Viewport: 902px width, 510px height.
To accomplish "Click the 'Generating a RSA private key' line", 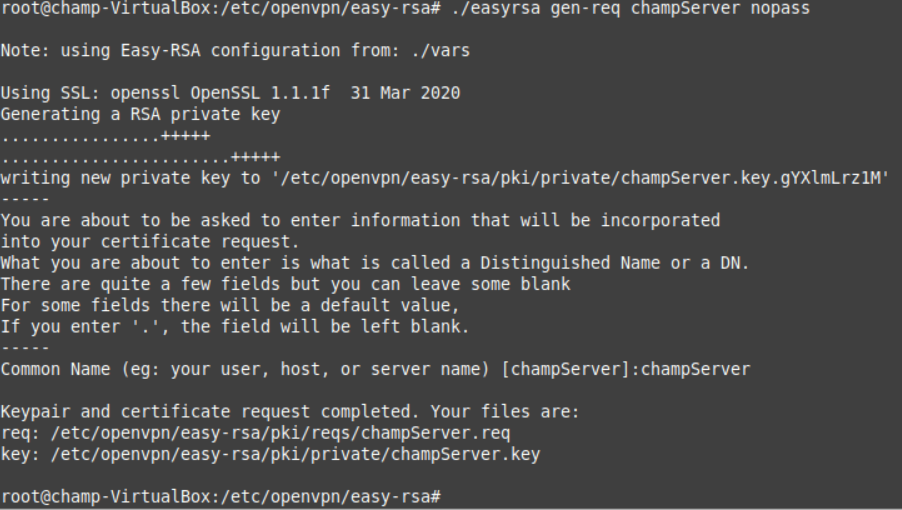I will point(140,114).
